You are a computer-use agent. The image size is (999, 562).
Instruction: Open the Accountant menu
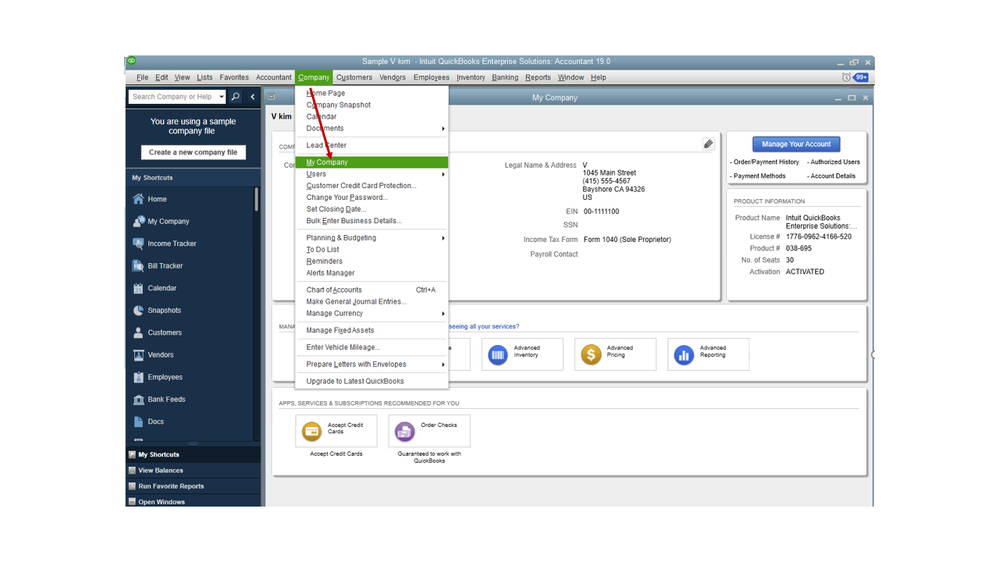point(273,77)
